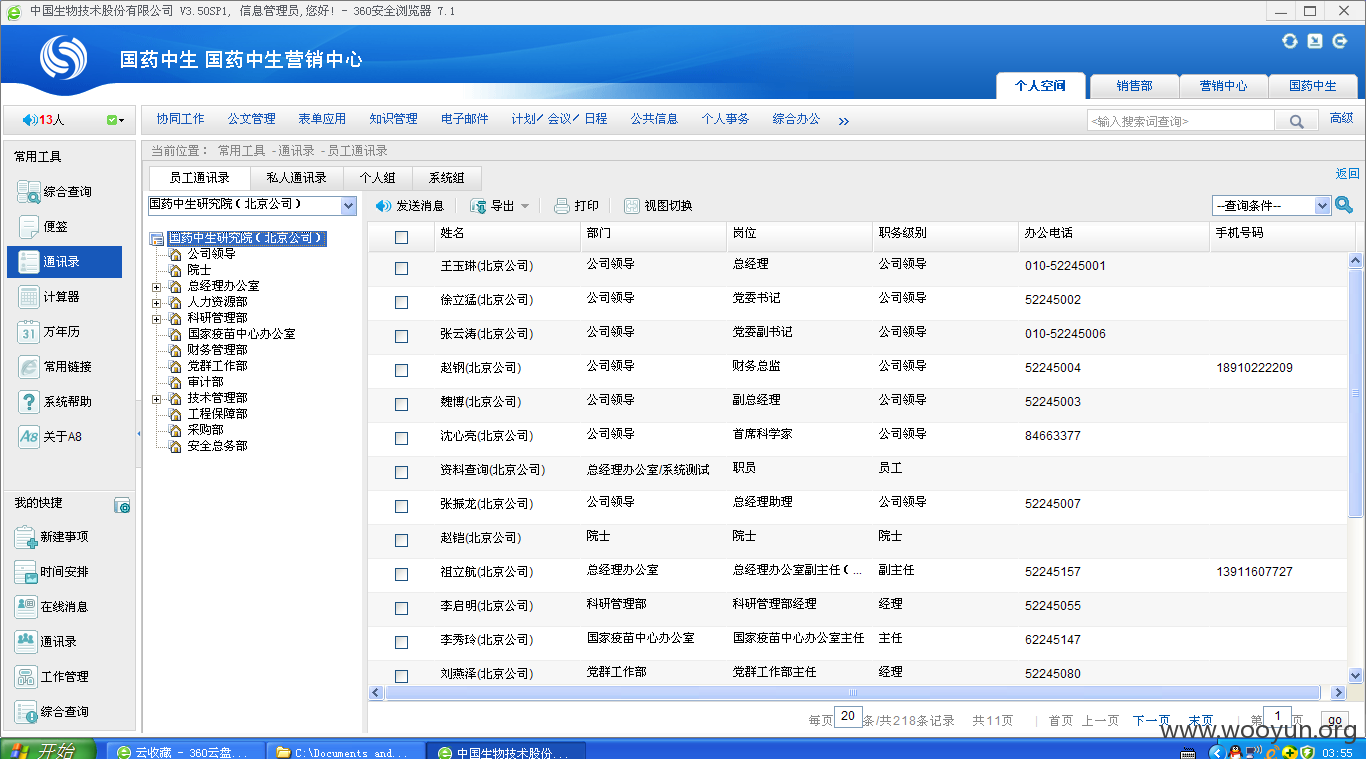Expand 人力资源部 tree node
Image resolution: width=1366 pixels, height=759 pixels.
point(156,302)
